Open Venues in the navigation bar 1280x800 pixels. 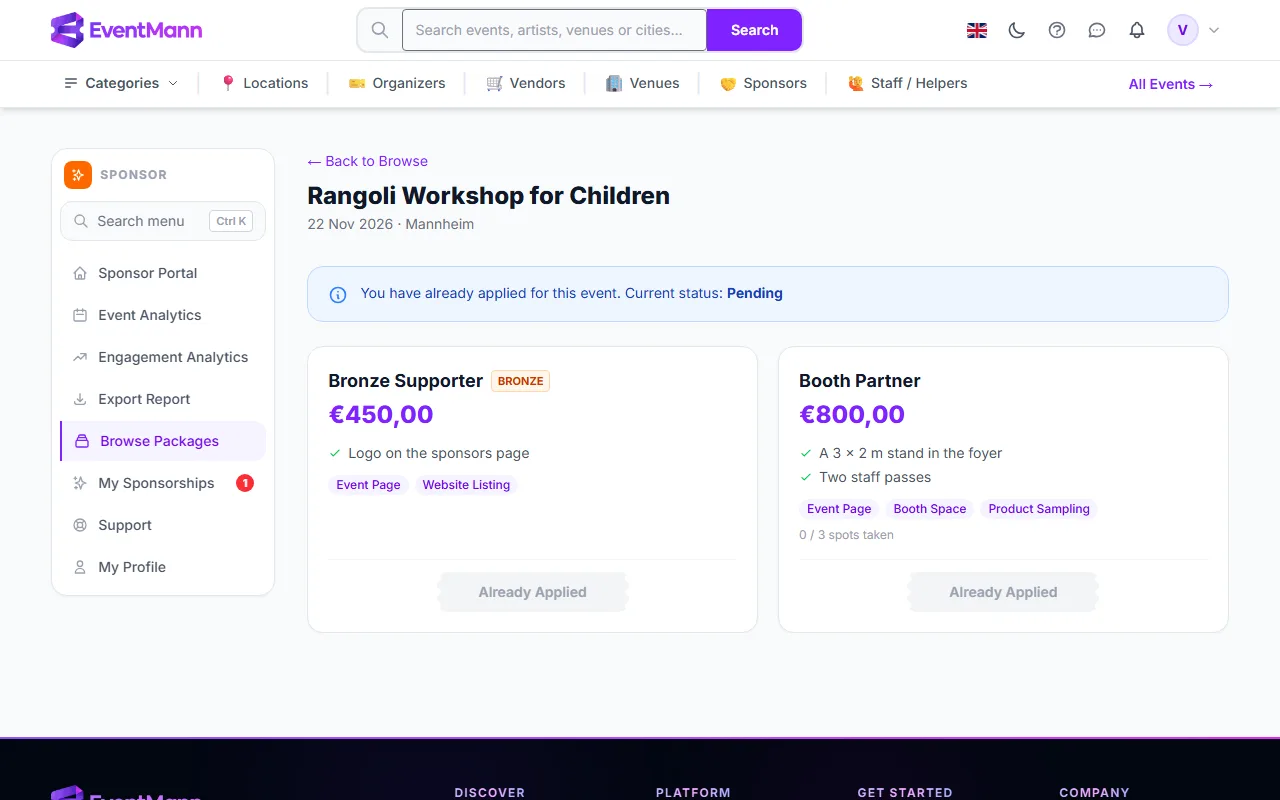click(x=642, y=83)
